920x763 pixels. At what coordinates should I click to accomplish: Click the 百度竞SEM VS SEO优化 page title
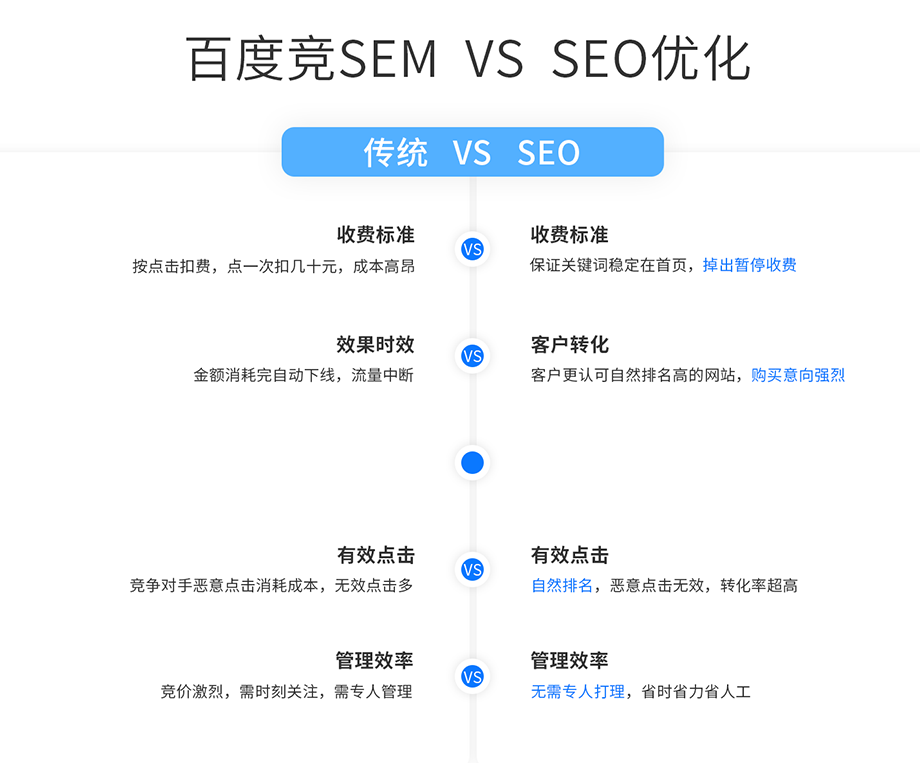pyautogui.click(x=468, y=59)
